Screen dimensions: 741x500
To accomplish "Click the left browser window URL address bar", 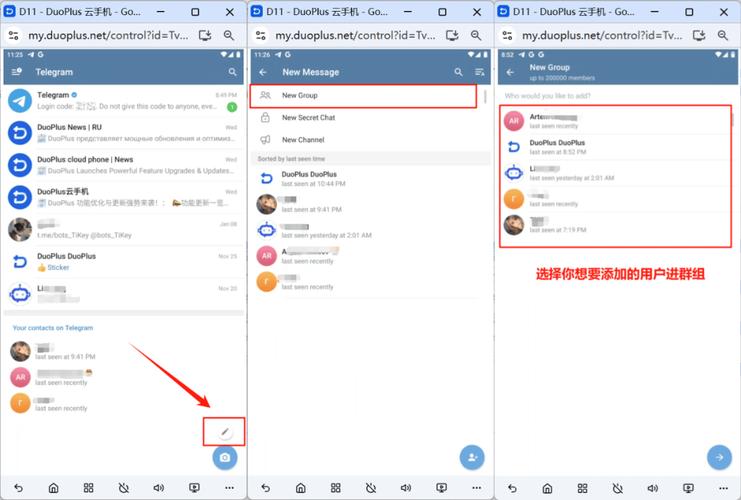I will click(108, 35).
